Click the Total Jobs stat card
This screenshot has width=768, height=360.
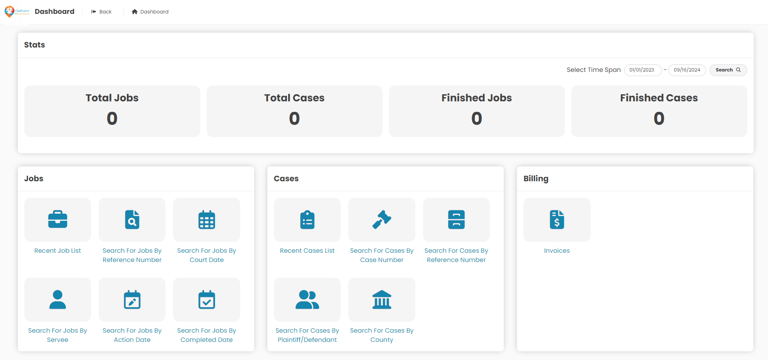pos(112,111)
